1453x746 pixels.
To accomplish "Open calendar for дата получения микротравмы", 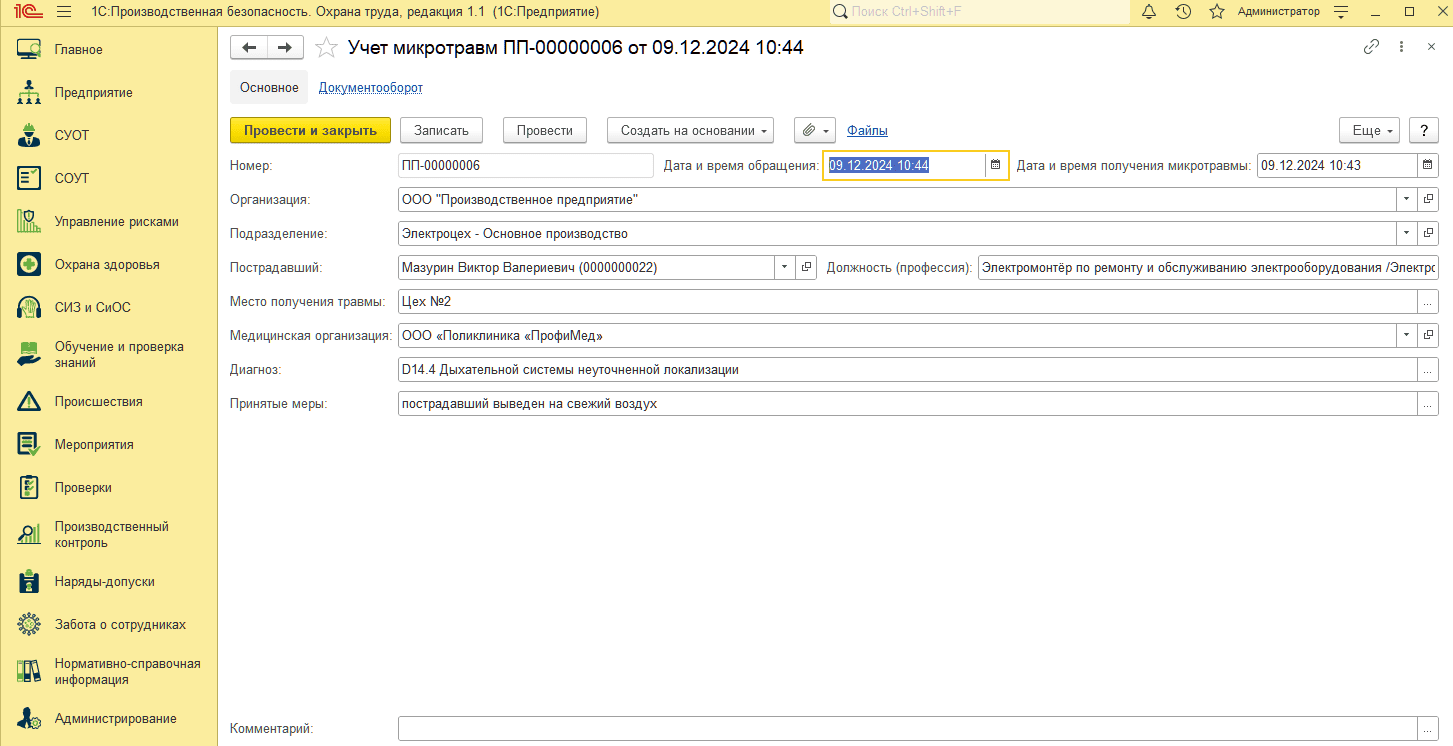I will (1428, 165).
